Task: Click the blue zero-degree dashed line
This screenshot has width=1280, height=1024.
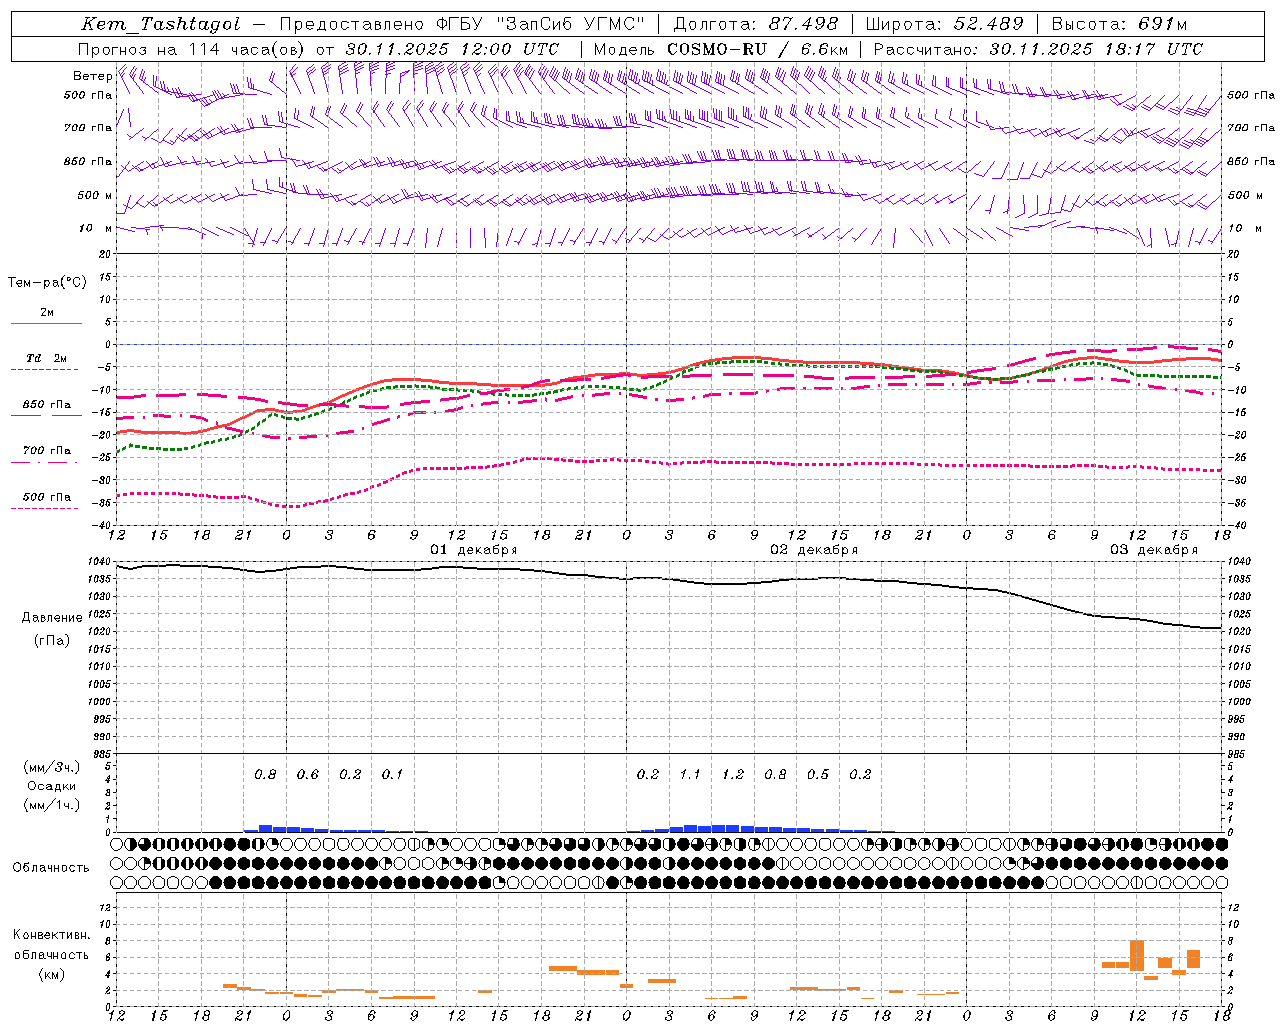Action: [669, 344]
